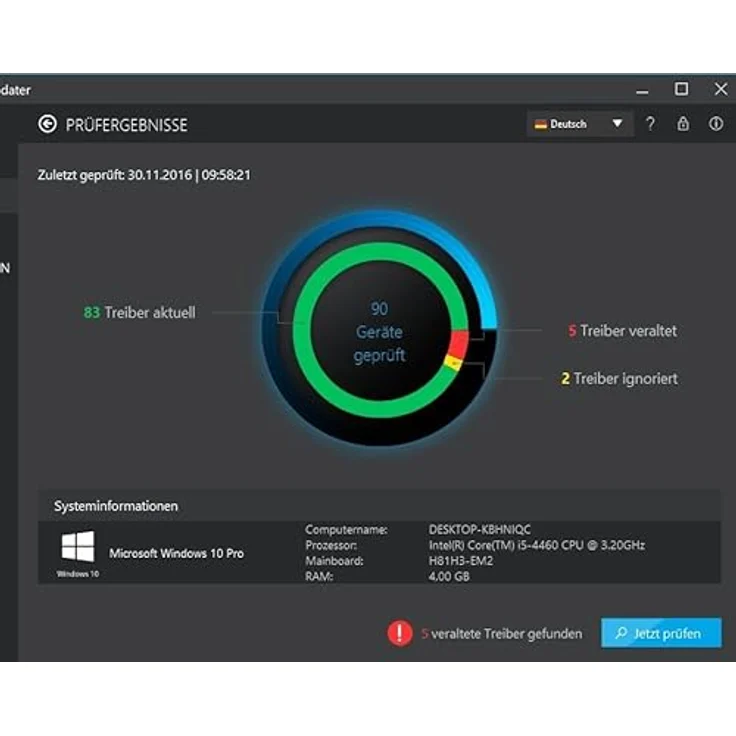
Task: Click '5 Treiber veraltet' label
Action: 622,331
